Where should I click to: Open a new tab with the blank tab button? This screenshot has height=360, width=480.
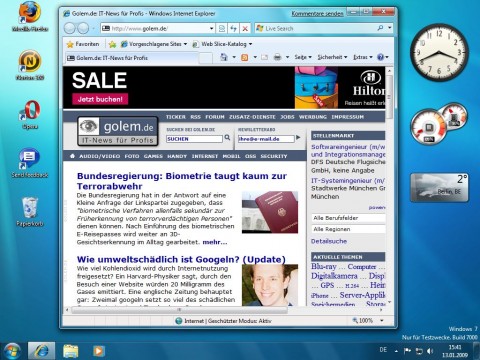[x=206, y=58]
